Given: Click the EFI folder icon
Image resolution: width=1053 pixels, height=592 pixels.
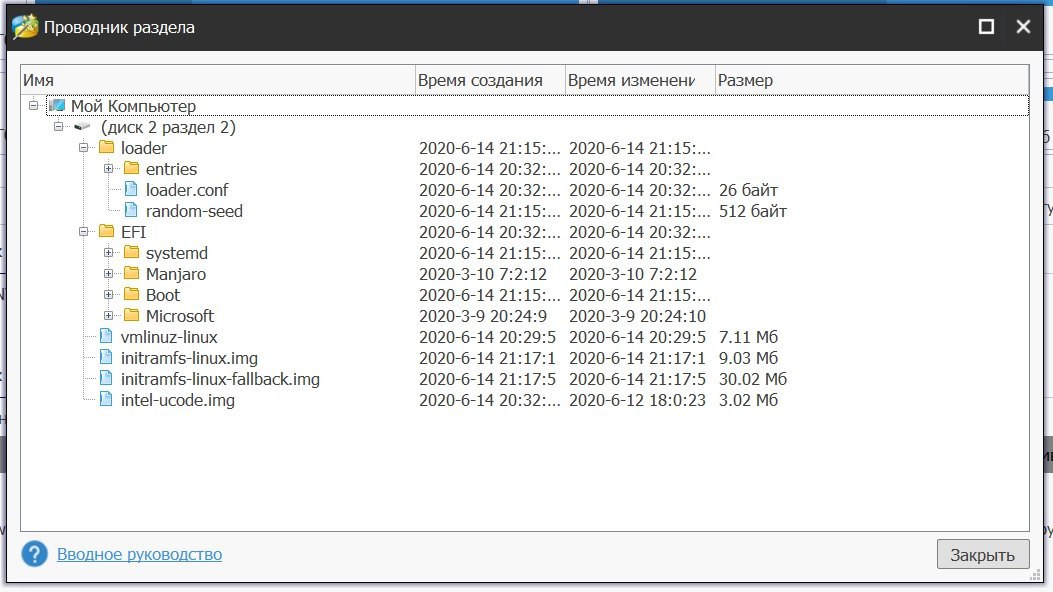Looking at the screenshot, I should [106, 231].
